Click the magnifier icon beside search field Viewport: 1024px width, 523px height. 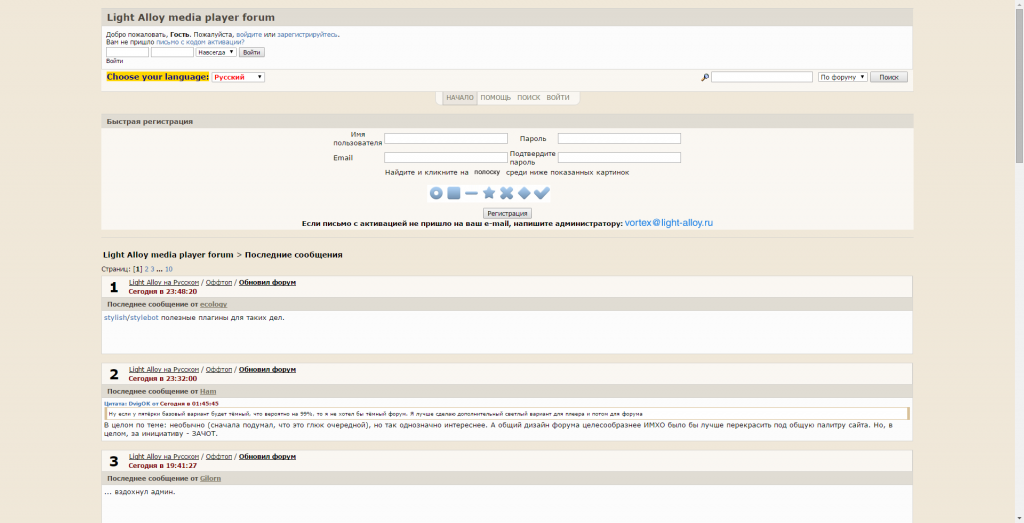coord(705,77)
